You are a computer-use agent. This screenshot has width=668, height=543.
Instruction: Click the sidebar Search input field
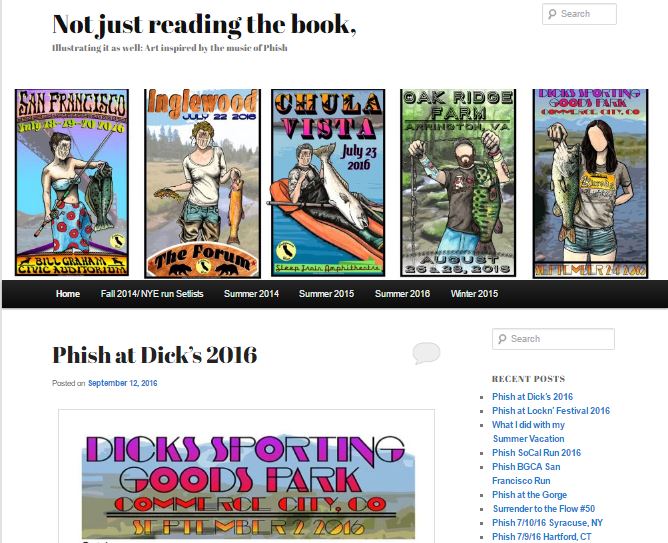(x=553, y=339)
